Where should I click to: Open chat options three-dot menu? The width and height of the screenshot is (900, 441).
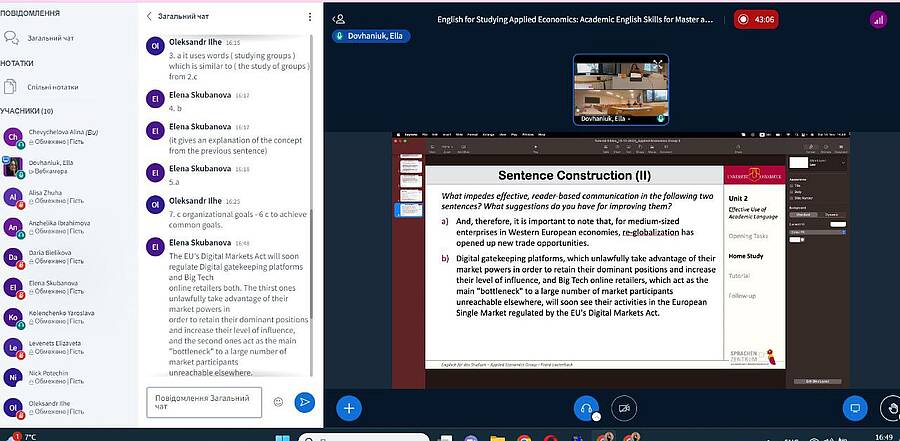(x=310, y=17)
